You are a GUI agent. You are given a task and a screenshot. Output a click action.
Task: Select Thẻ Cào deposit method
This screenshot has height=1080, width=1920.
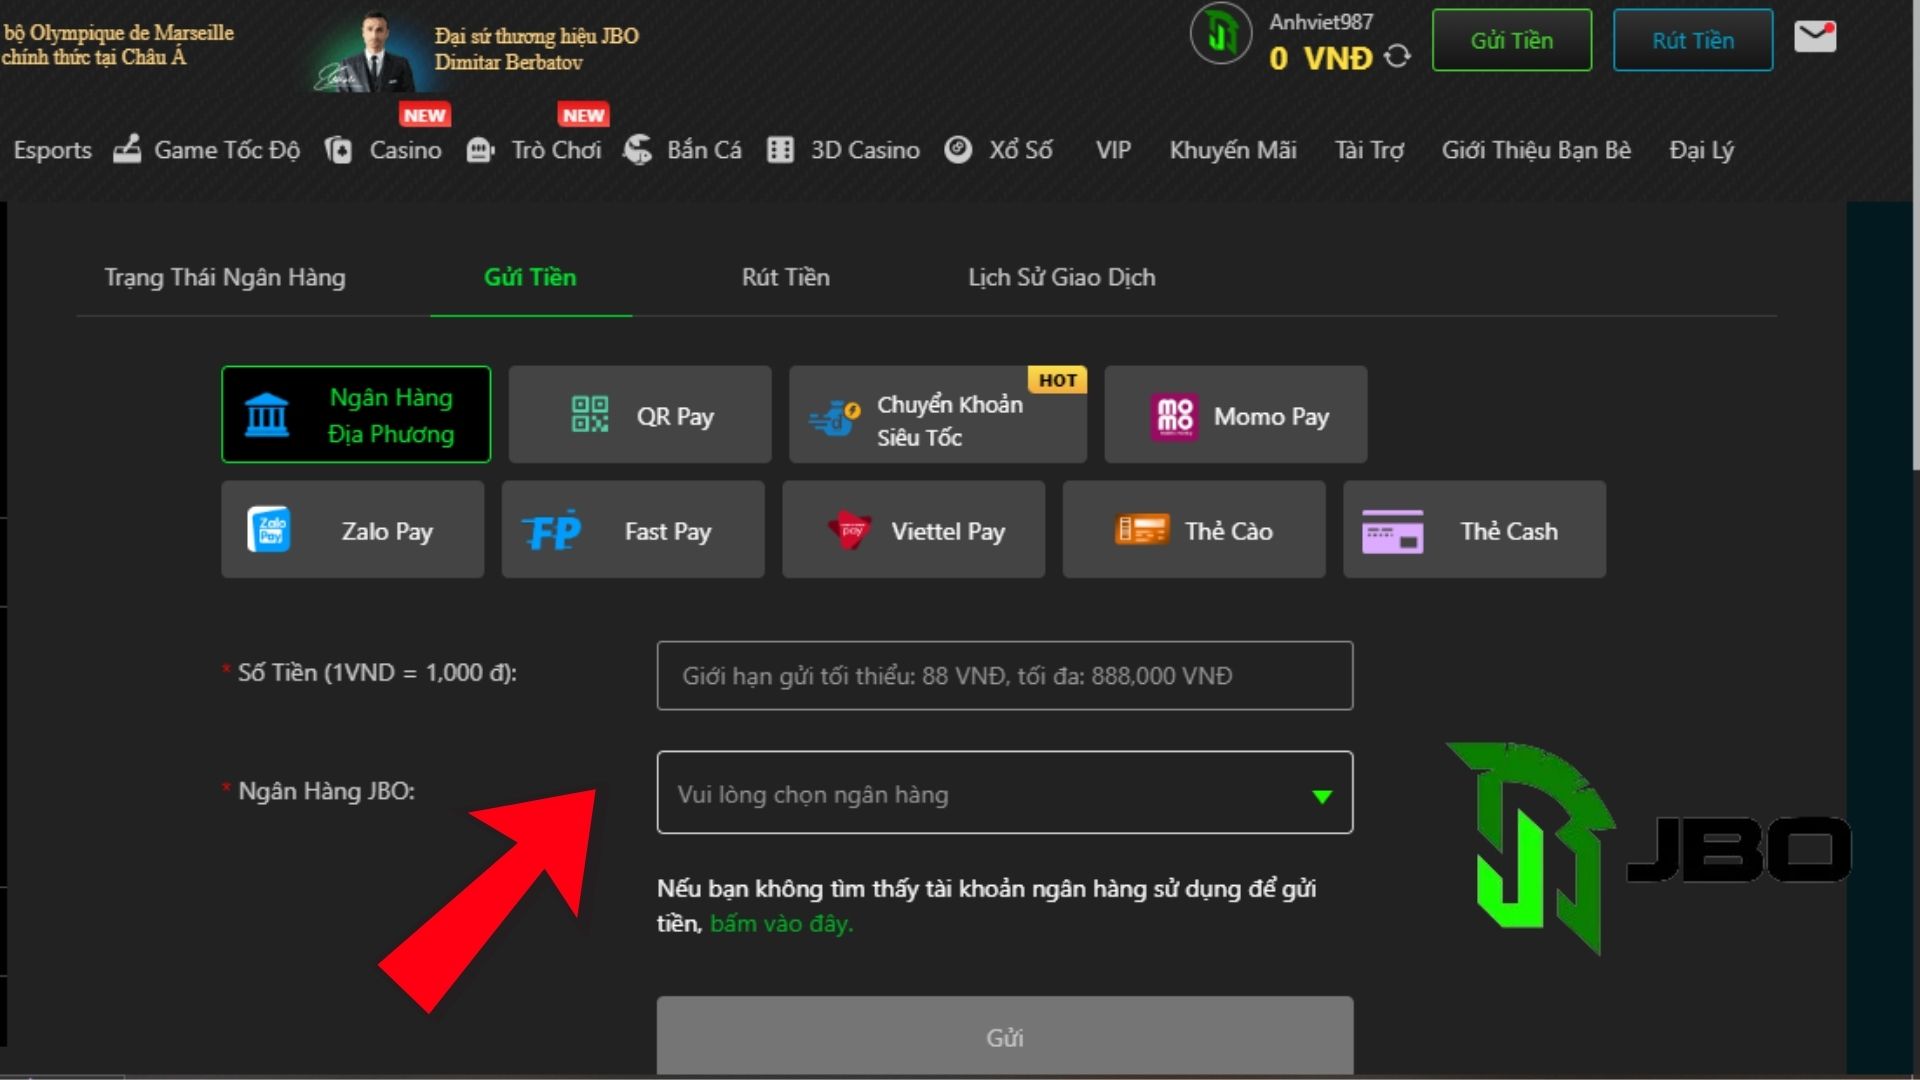(x=1194, y=529)
